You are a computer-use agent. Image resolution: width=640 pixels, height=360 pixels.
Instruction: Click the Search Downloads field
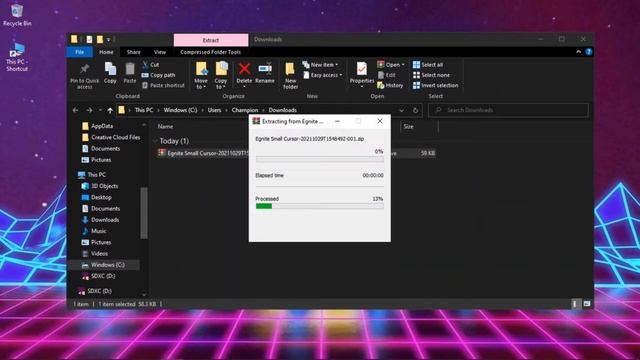click(508, 110)
